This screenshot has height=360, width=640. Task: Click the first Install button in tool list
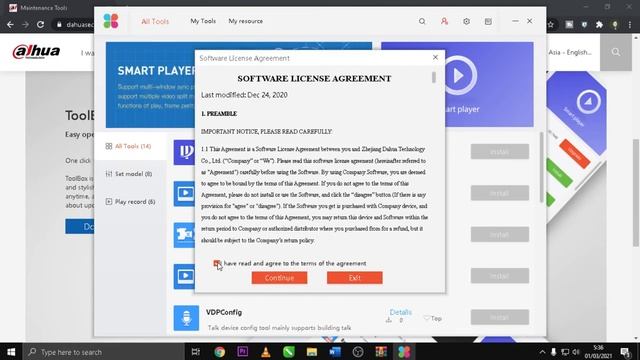coord(500,151)
